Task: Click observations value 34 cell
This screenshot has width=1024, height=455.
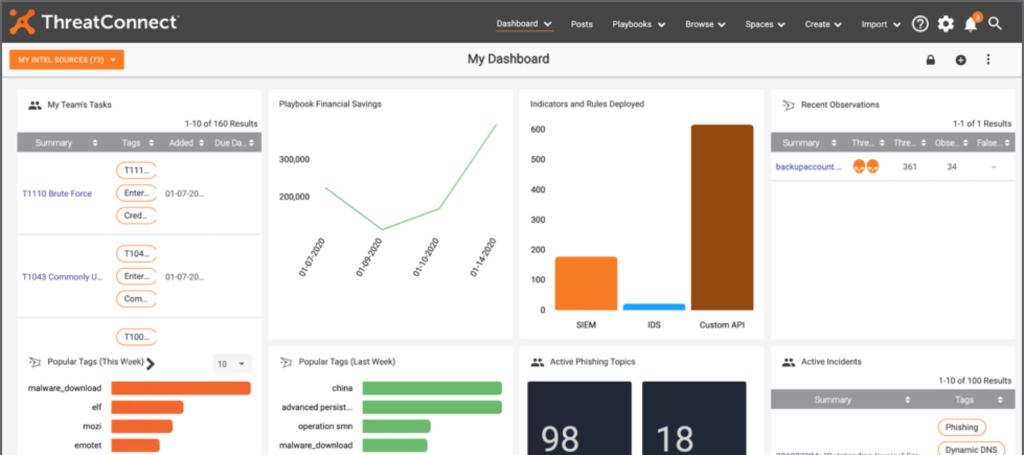Action: [952, 167]
